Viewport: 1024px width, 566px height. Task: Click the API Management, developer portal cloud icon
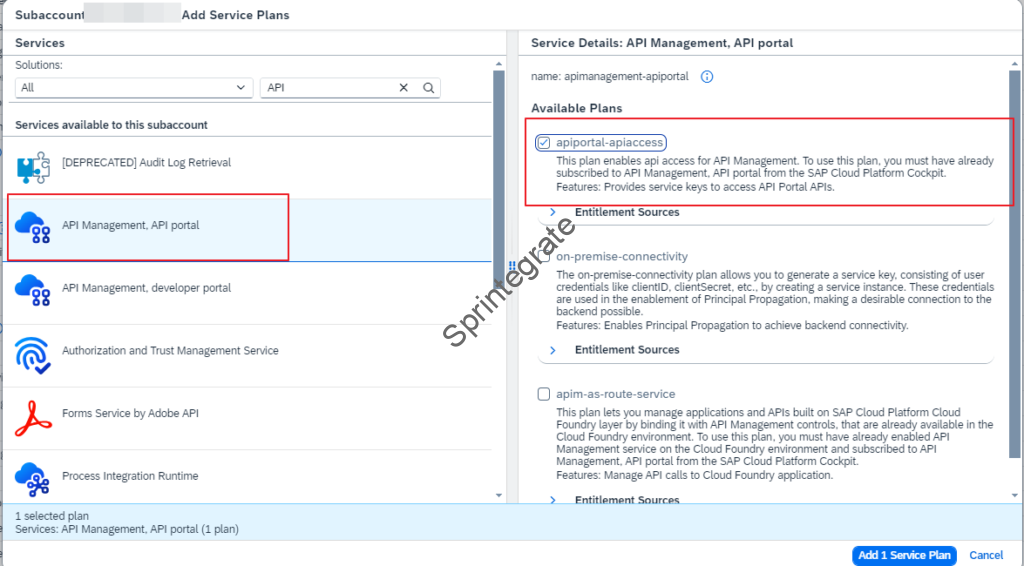tap(33, 290)
